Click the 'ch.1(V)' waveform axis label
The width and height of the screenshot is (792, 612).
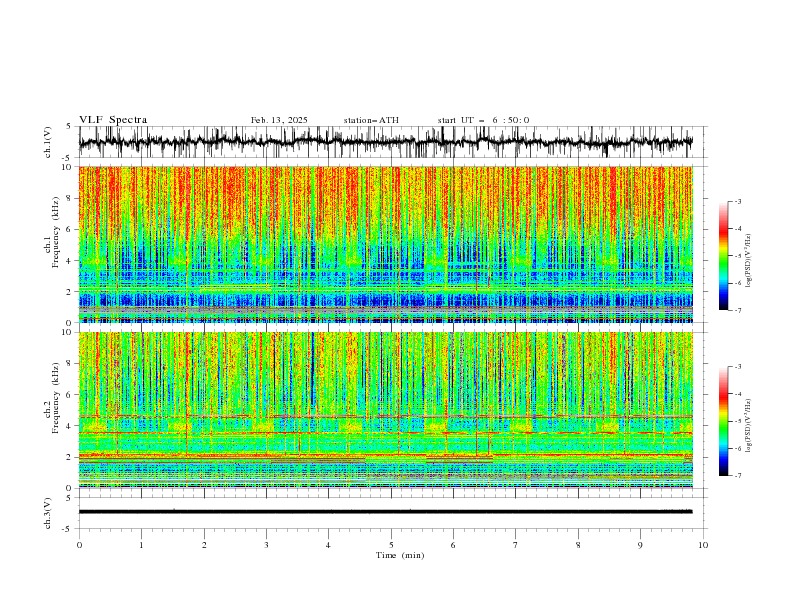tap(48, 142)
